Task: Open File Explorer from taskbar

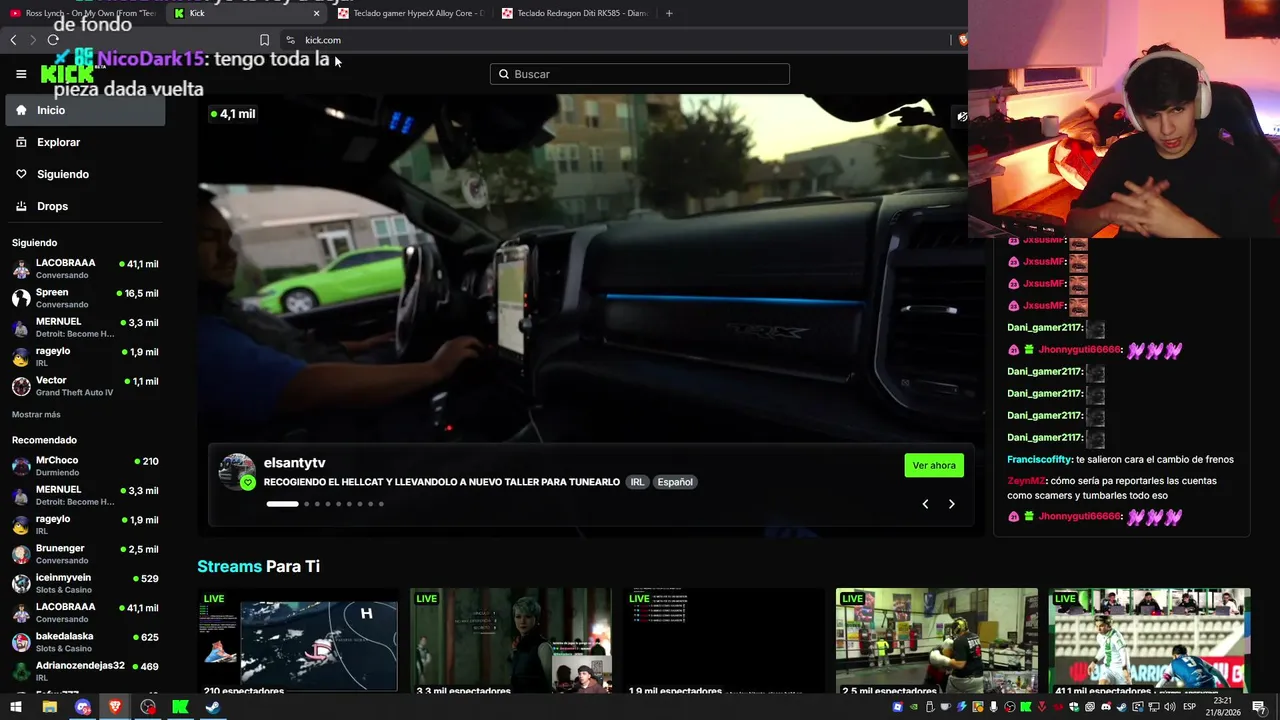Action: tap(49, 707)
